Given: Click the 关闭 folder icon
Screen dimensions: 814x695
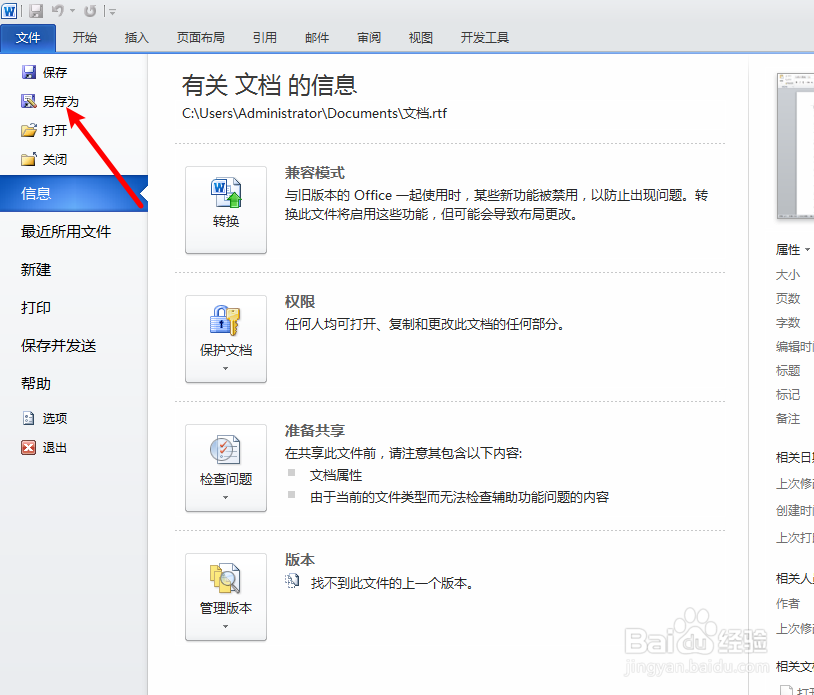Looking at the screenshot, I should tap(29, 159).
